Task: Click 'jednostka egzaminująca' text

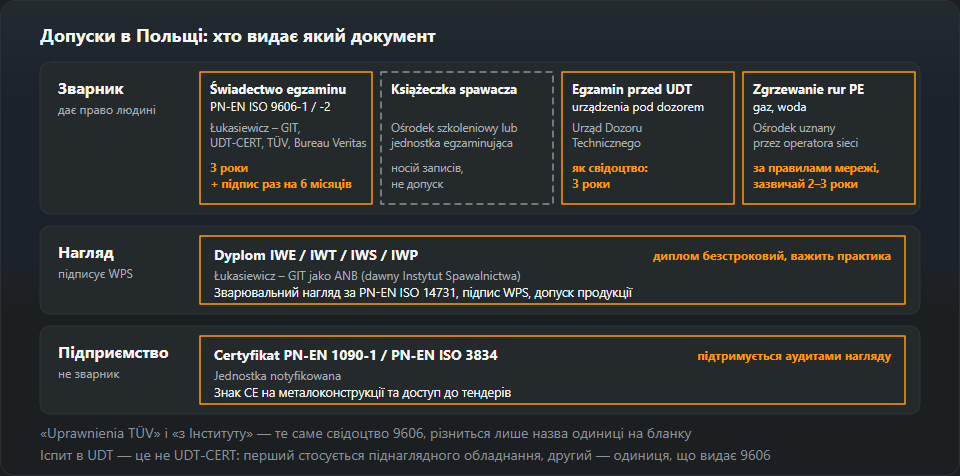Action: 452,143
